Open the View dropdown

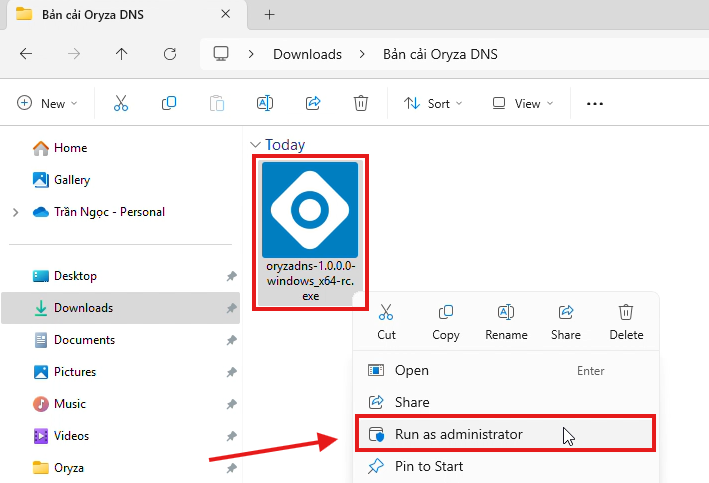pos(522,104)
